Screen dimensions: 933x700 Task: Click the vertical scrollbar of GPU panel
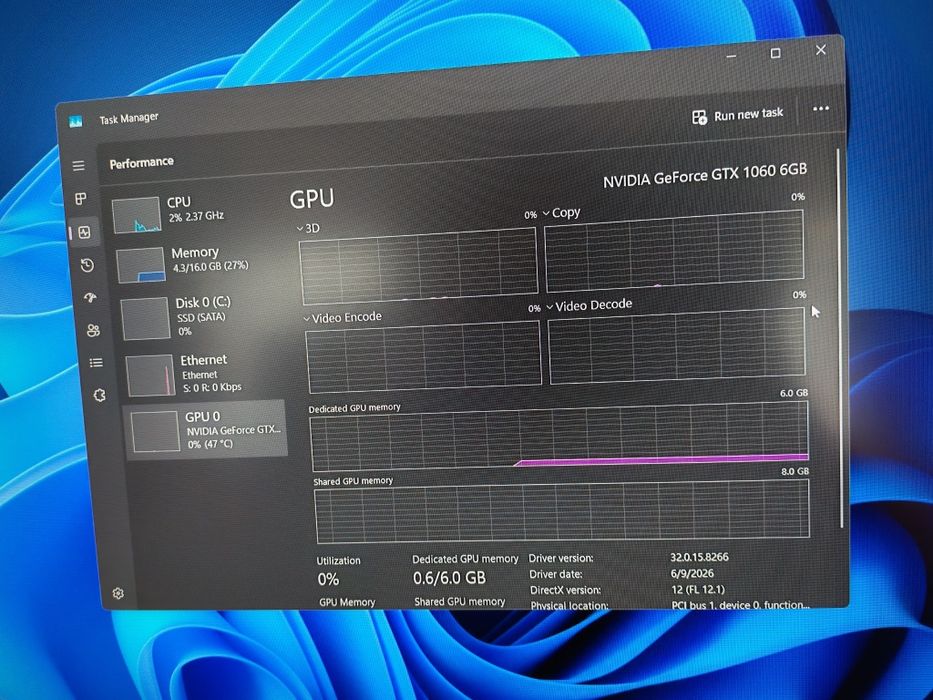pos(840,338)
